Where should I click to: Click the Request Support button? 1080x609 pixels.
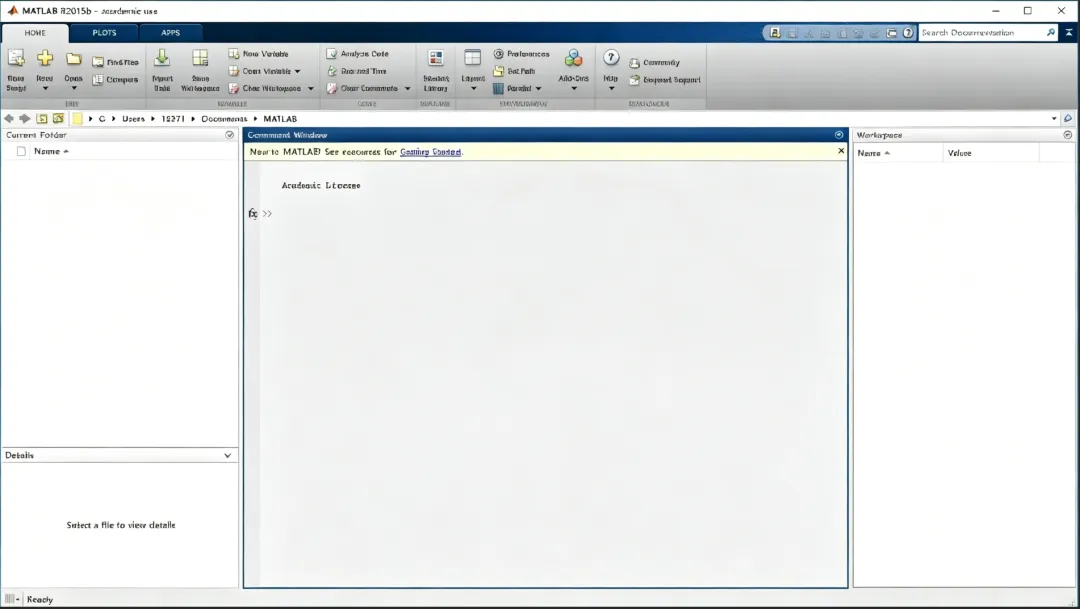pyautogui.click(x=665, y=80)
